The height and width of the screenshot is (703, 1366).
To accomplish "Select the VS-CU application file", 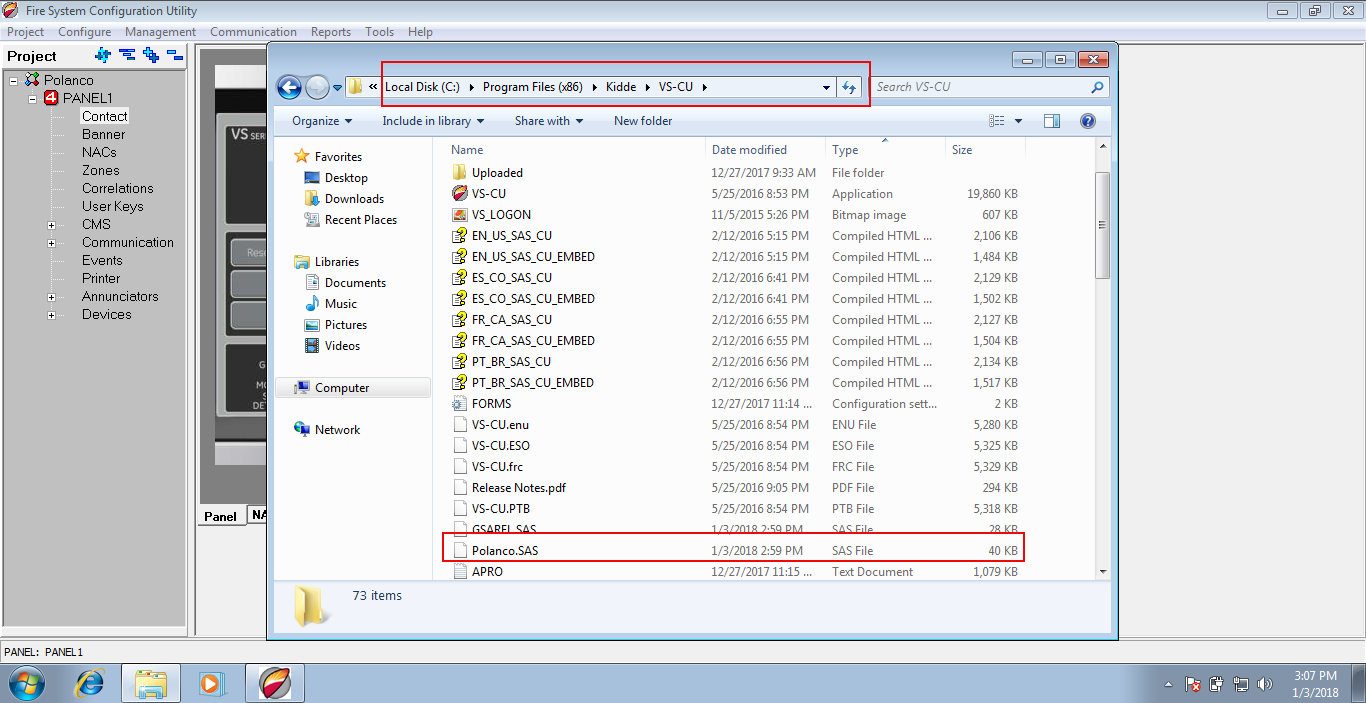I will coord(489,194).
